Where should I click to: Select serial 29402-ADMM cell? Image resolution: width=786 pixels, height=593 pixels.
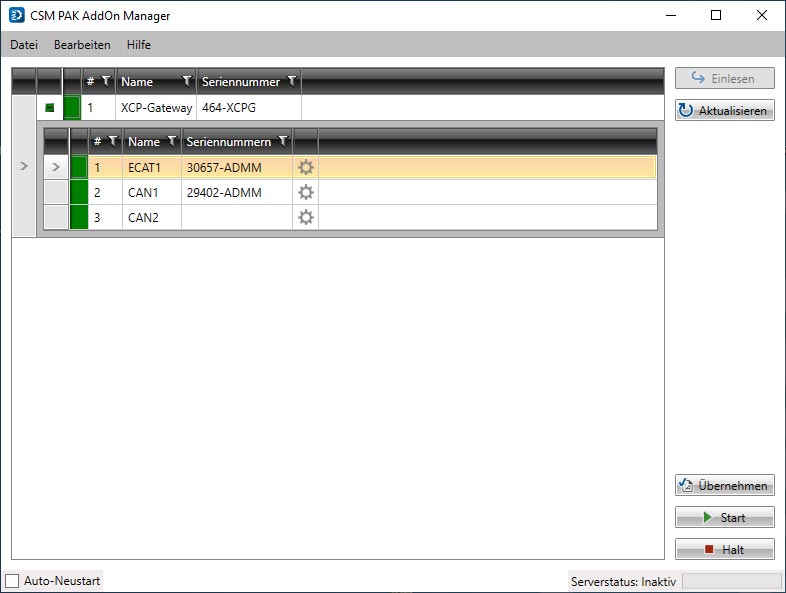point(237,192)
